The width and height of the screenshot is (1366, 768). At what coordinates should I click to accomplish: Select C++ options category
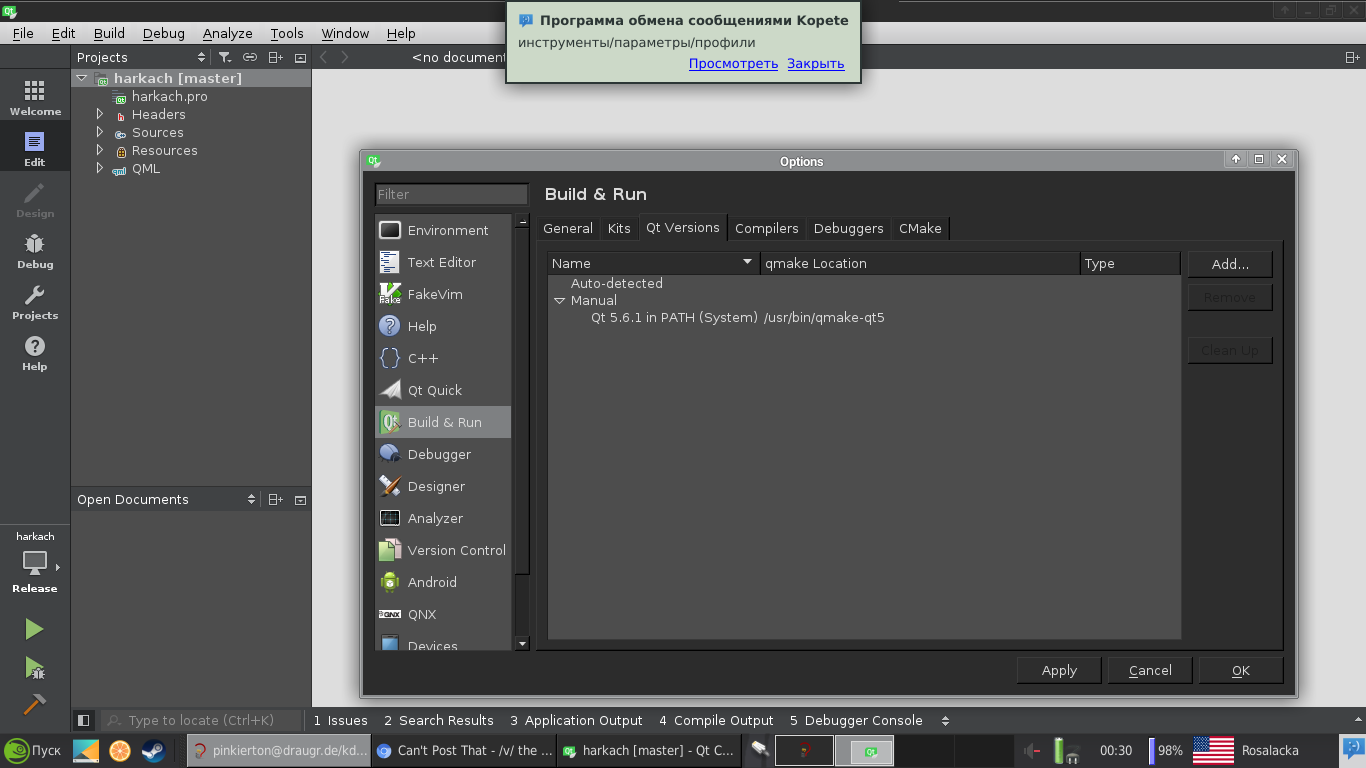[443, 358]
